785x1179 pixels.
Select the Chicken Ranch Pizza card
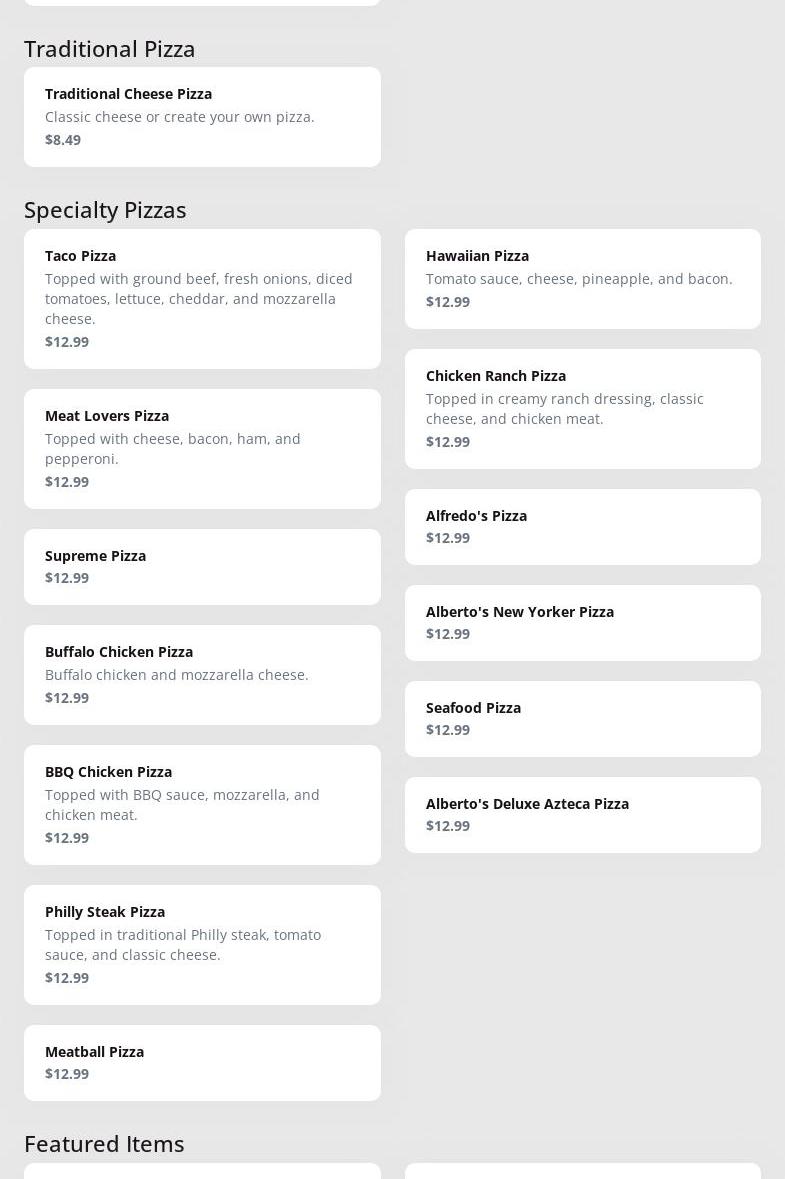pos(582,408)
